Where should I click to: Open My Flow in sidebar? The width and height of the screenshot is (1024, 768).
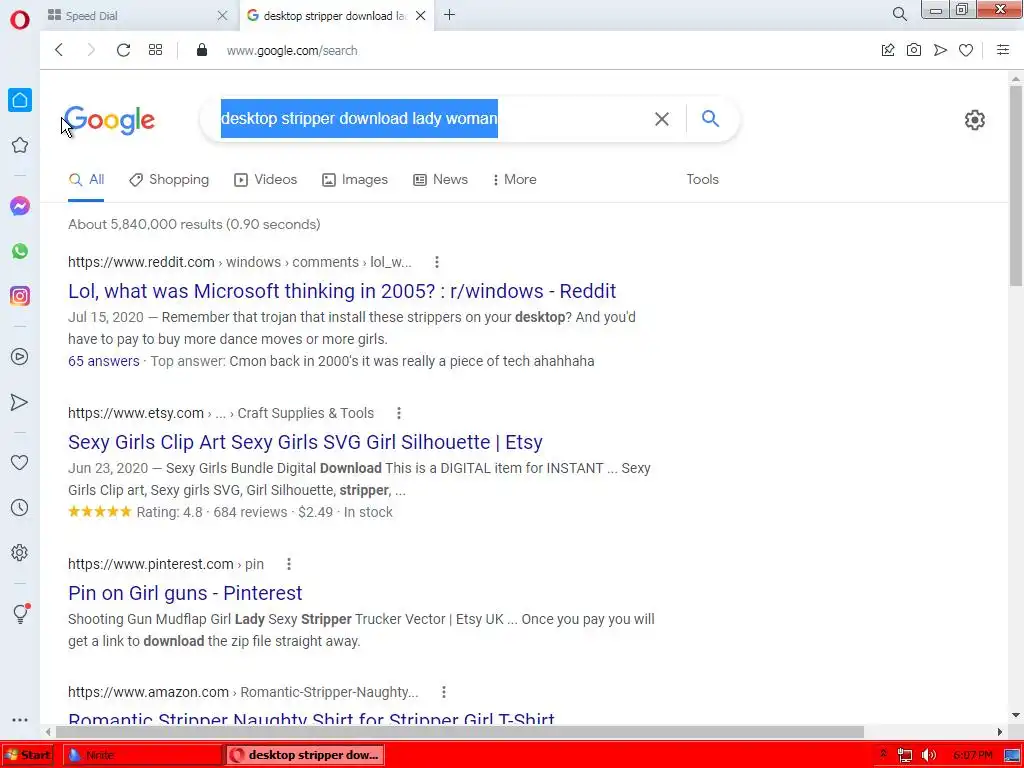[20, 402]
